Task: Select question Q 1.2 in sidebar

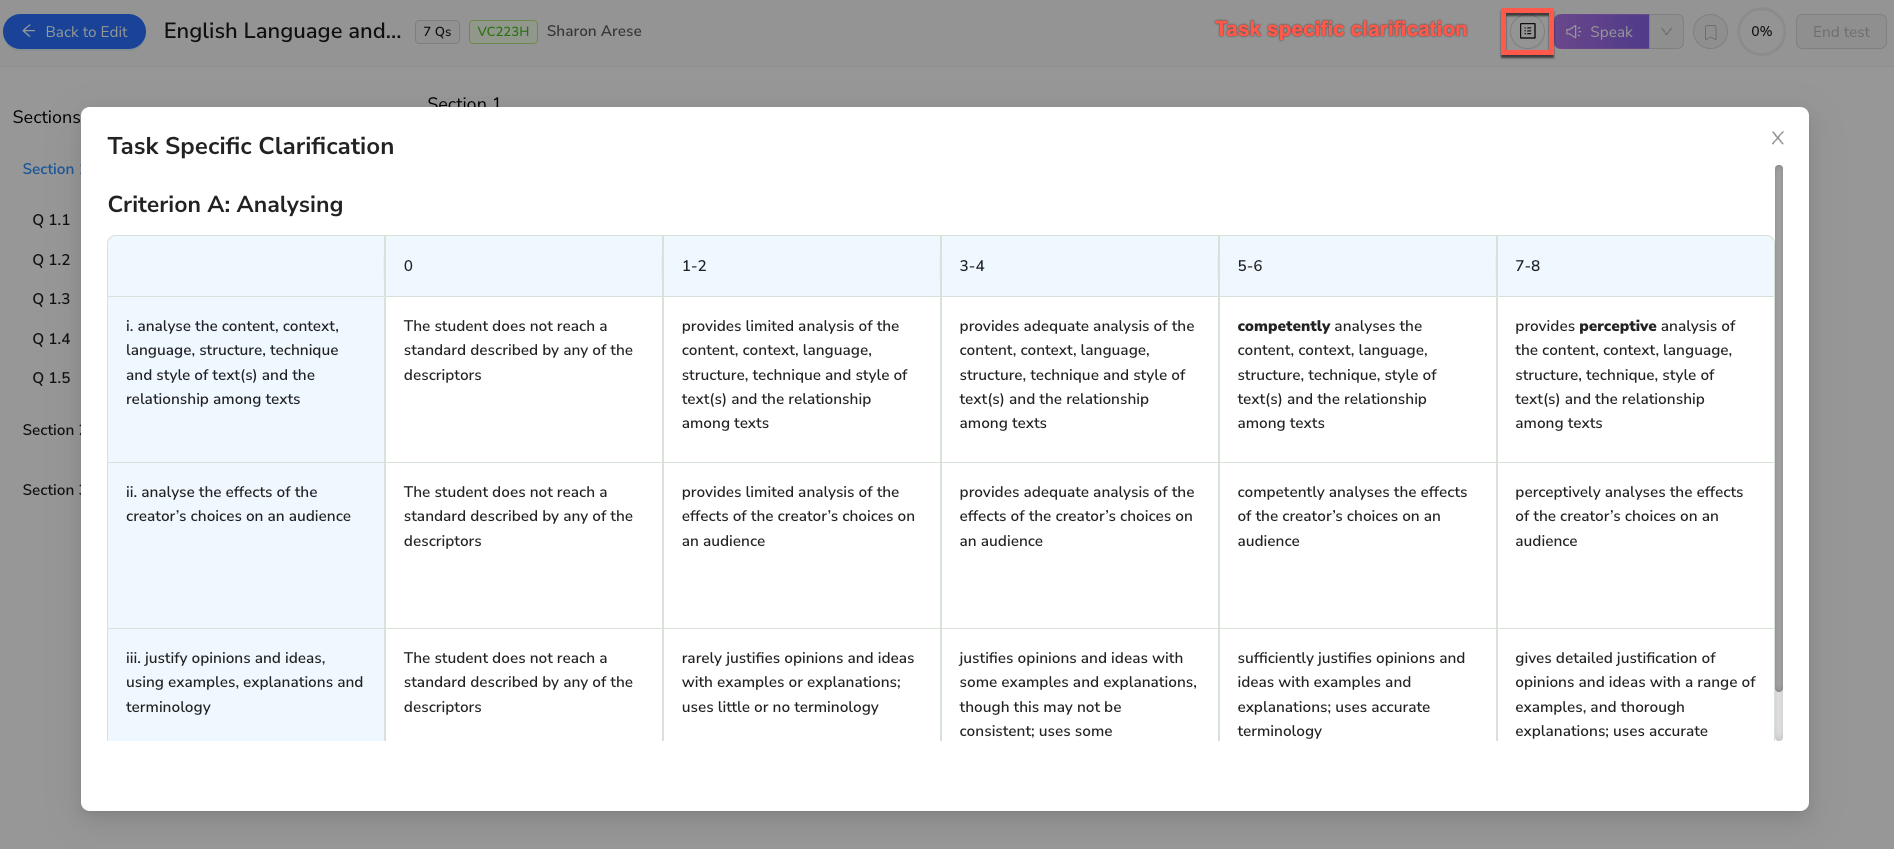Action: point(51,260)
